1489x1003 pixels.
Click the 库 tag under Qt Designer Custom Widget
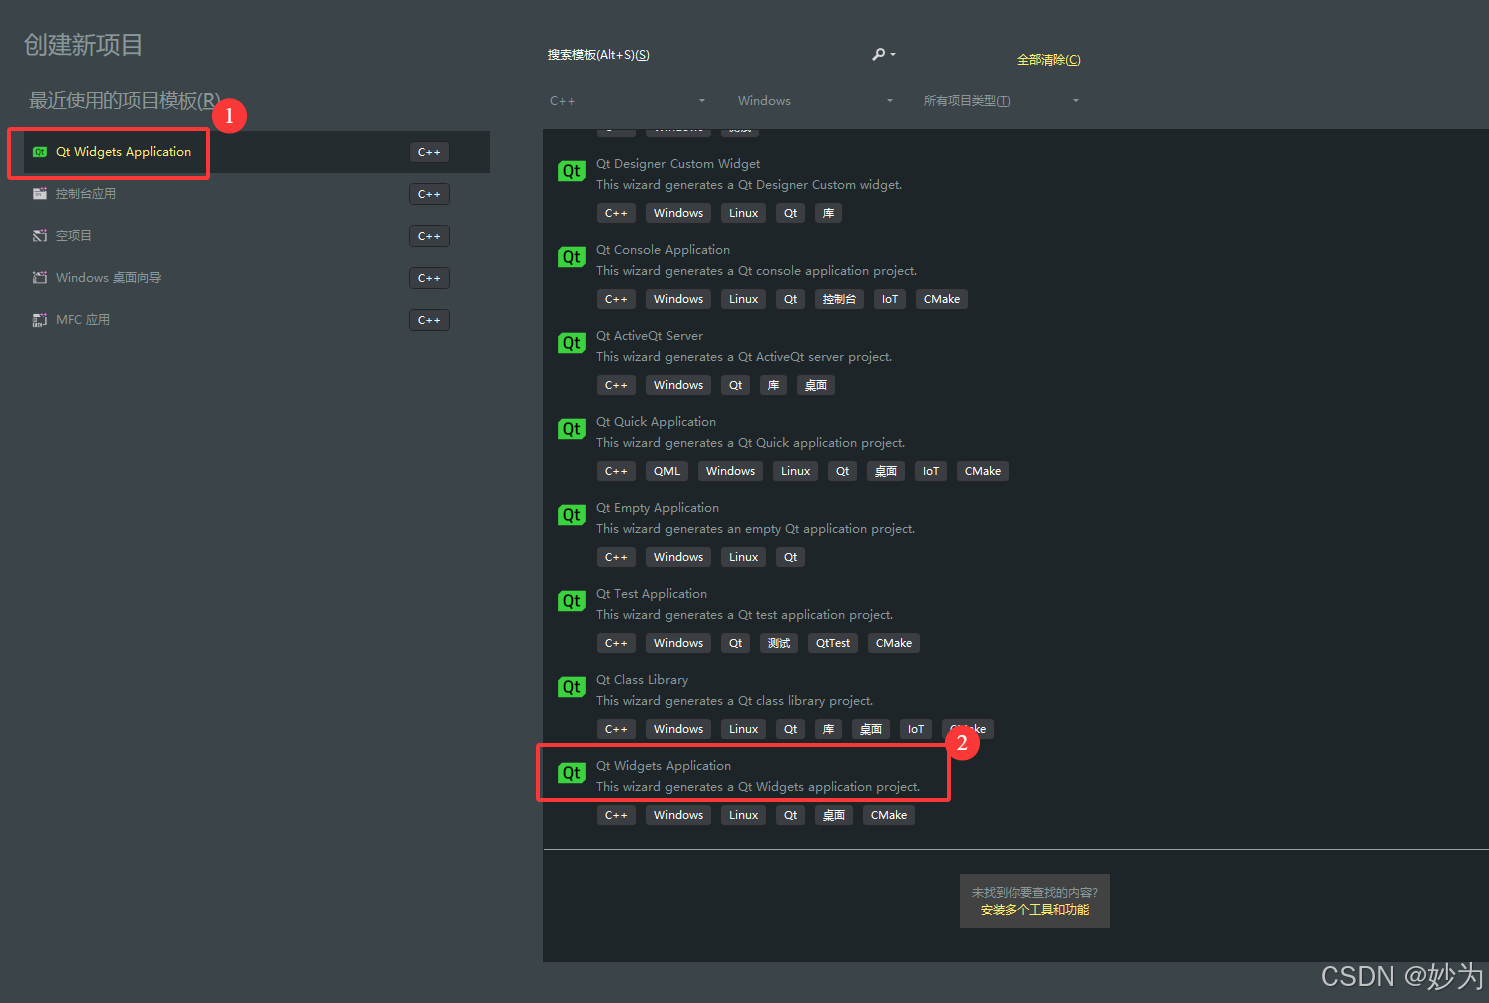tap(828, 213)
